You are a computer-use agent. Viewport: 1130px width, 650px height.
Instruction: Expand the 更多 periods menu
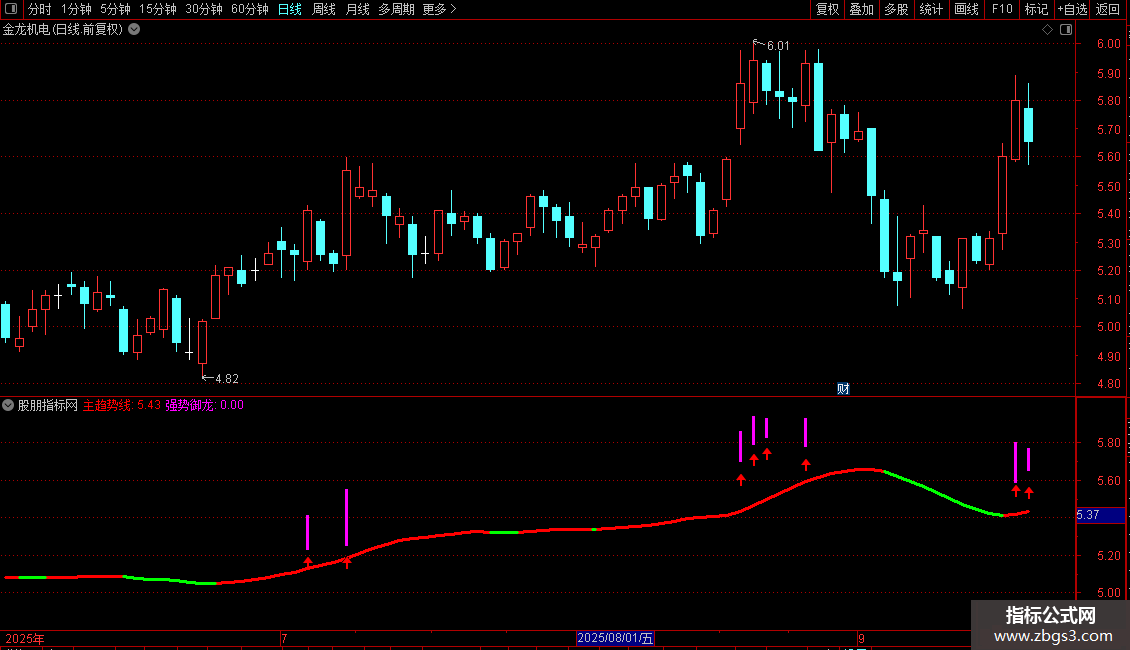click(x=440, y=9)
